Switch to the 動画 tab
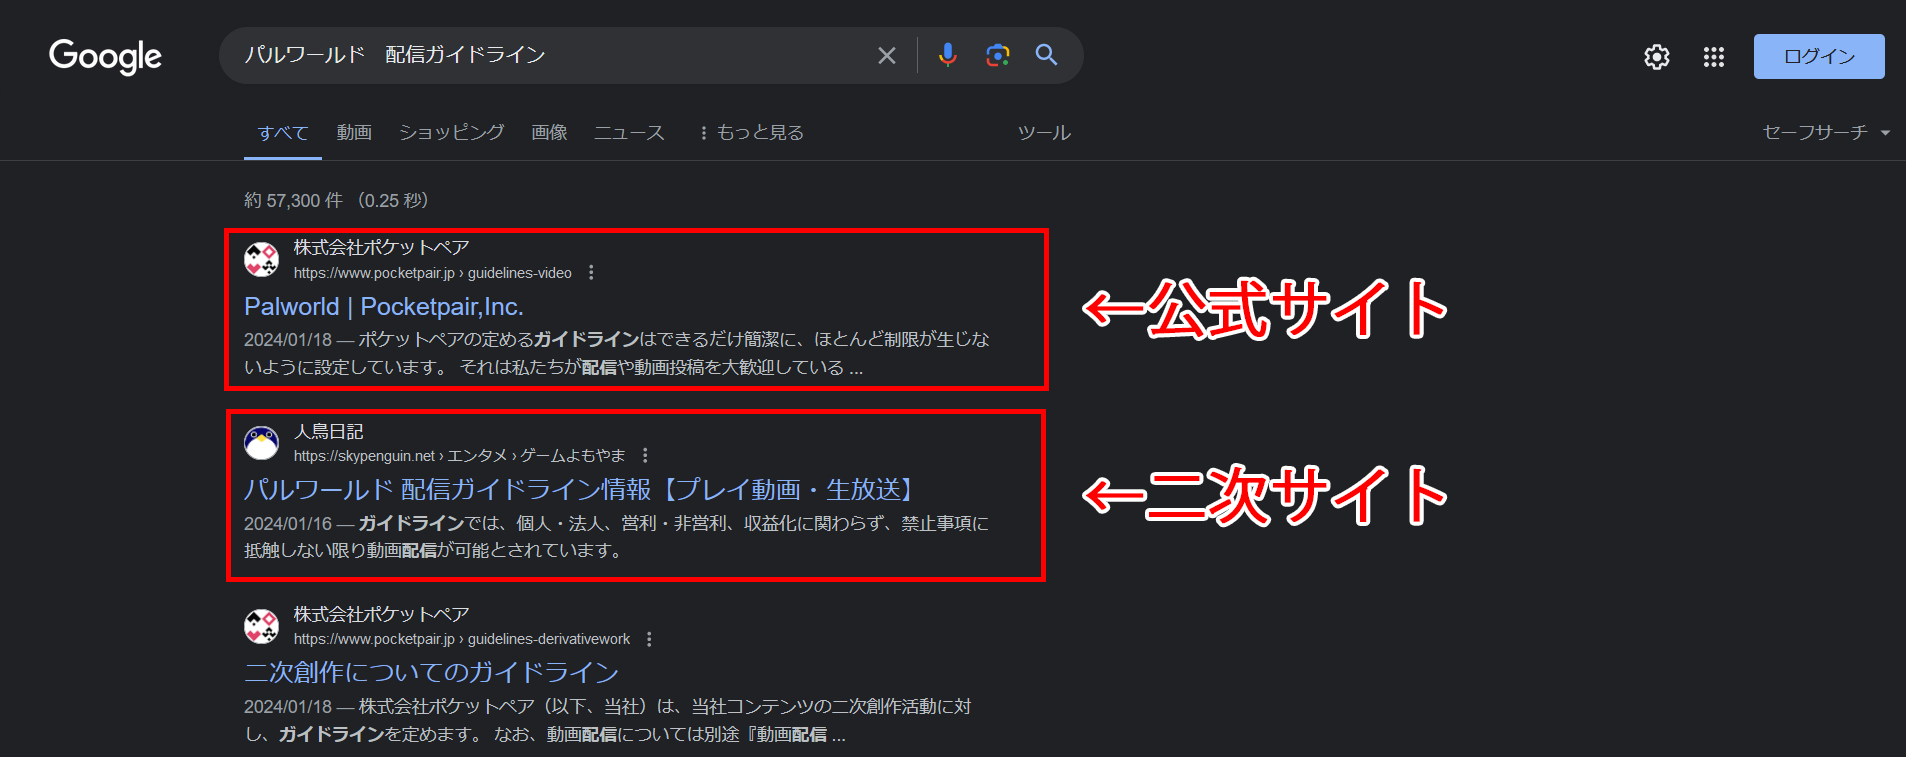 click(x=354, y=133)
